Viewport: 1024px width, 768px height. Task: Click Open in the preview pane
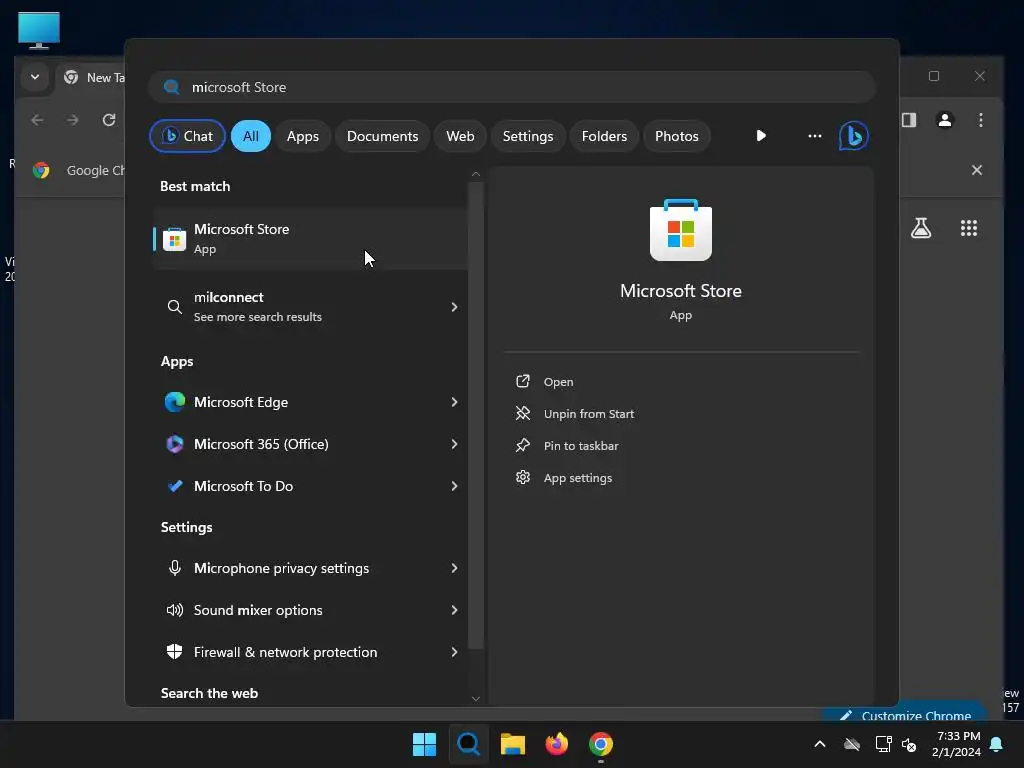click(558, 382)
